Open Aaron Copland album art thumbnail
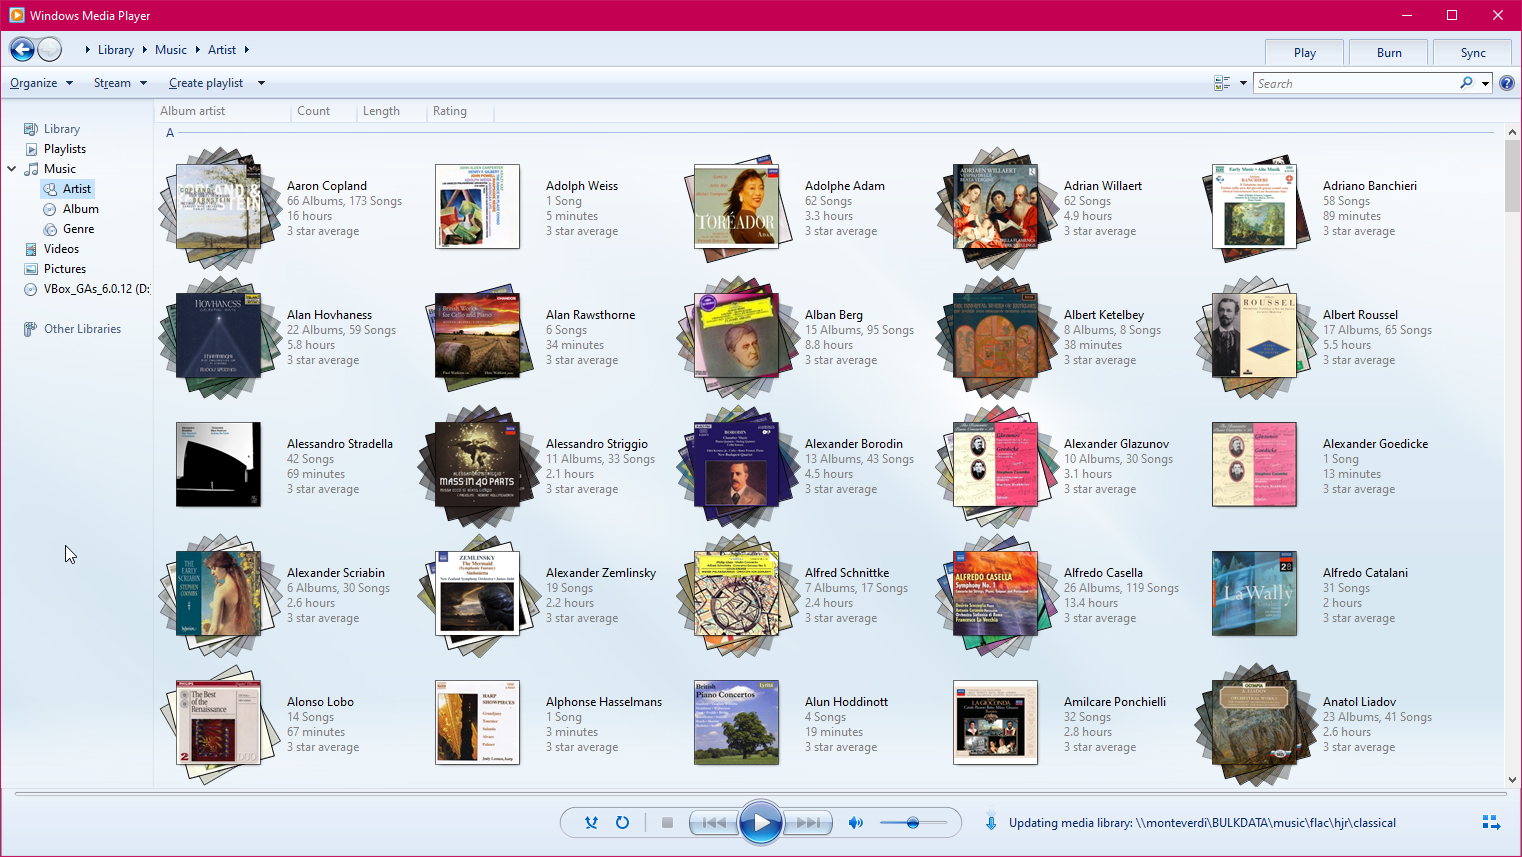 (x=218, y=207)
